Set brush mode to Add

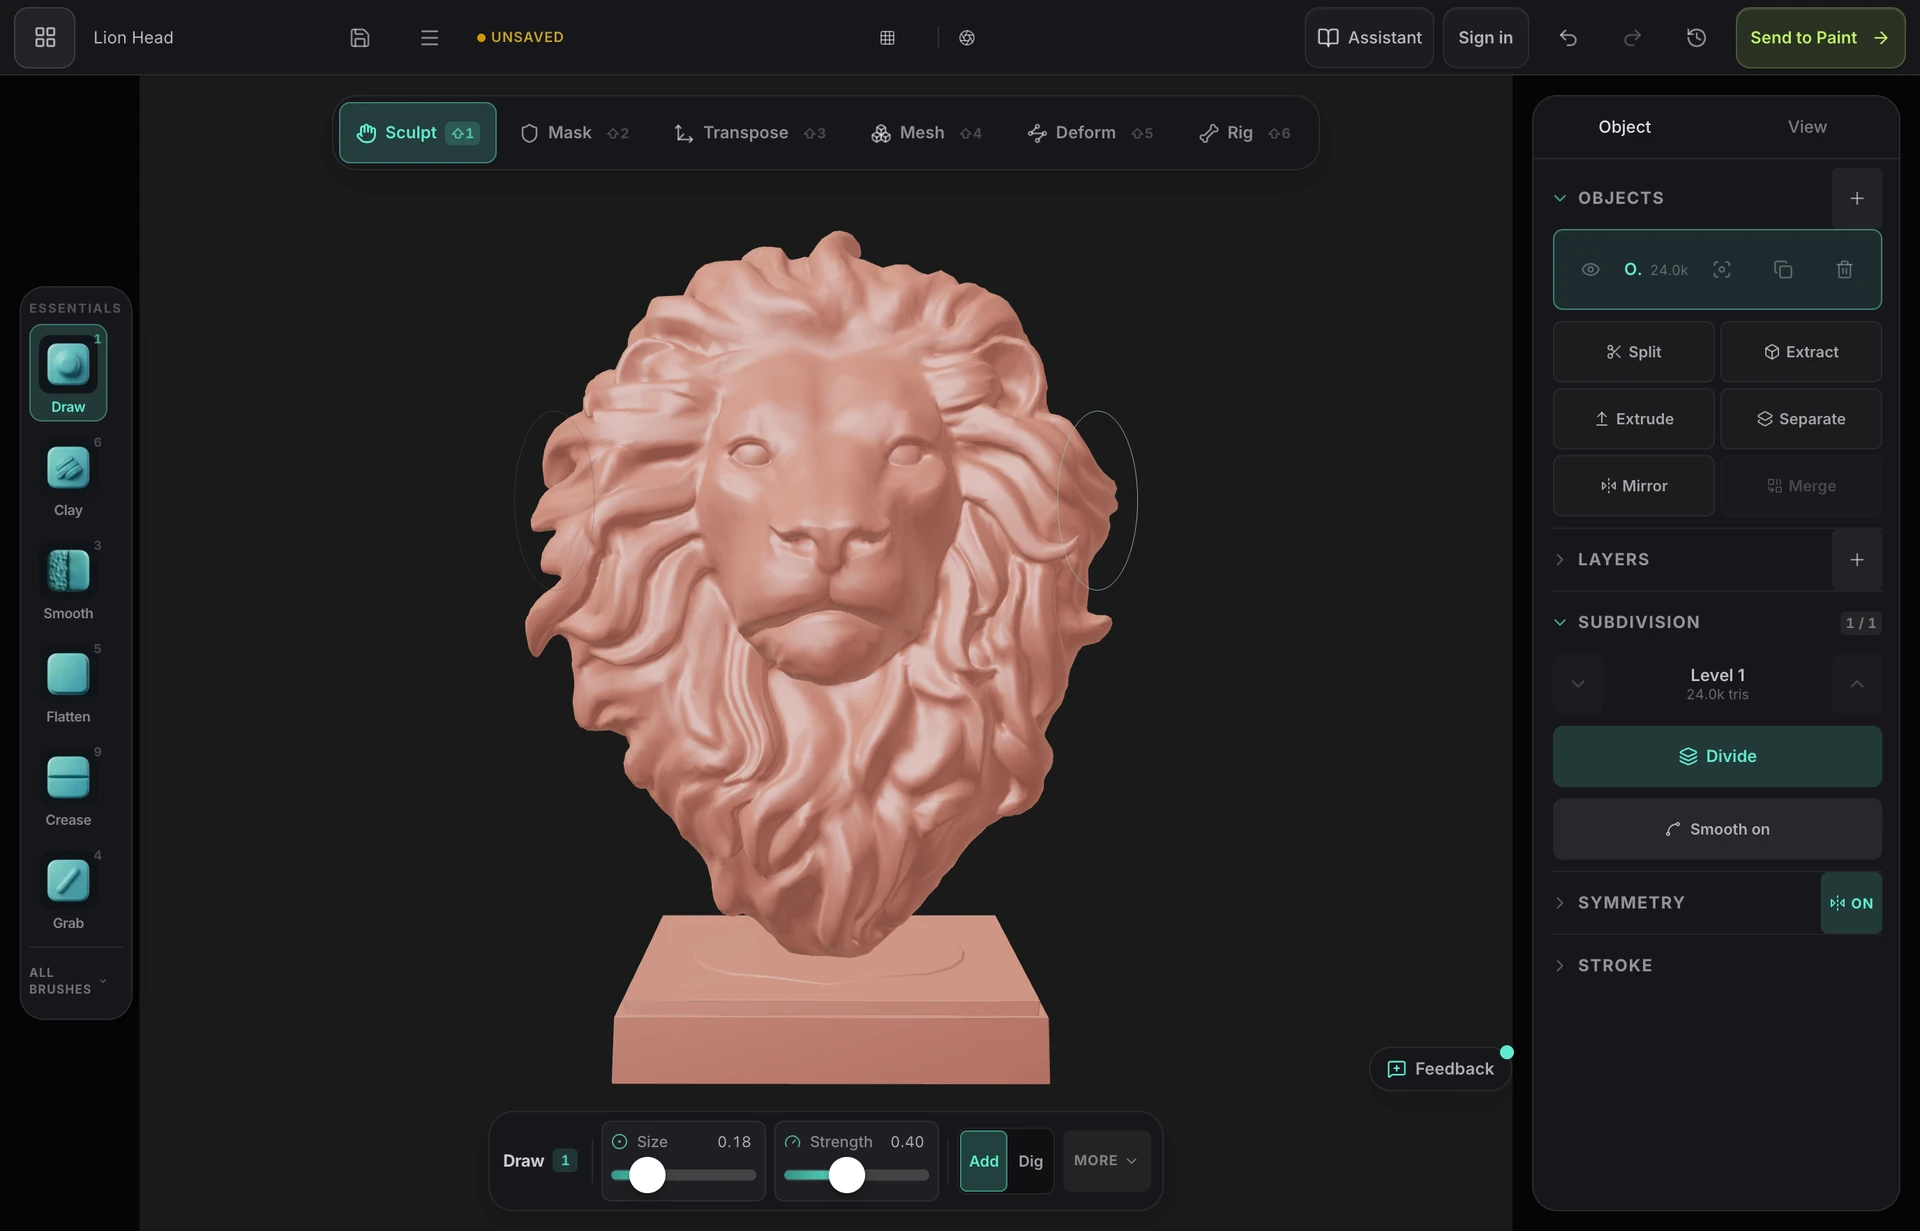[984, 1161]
